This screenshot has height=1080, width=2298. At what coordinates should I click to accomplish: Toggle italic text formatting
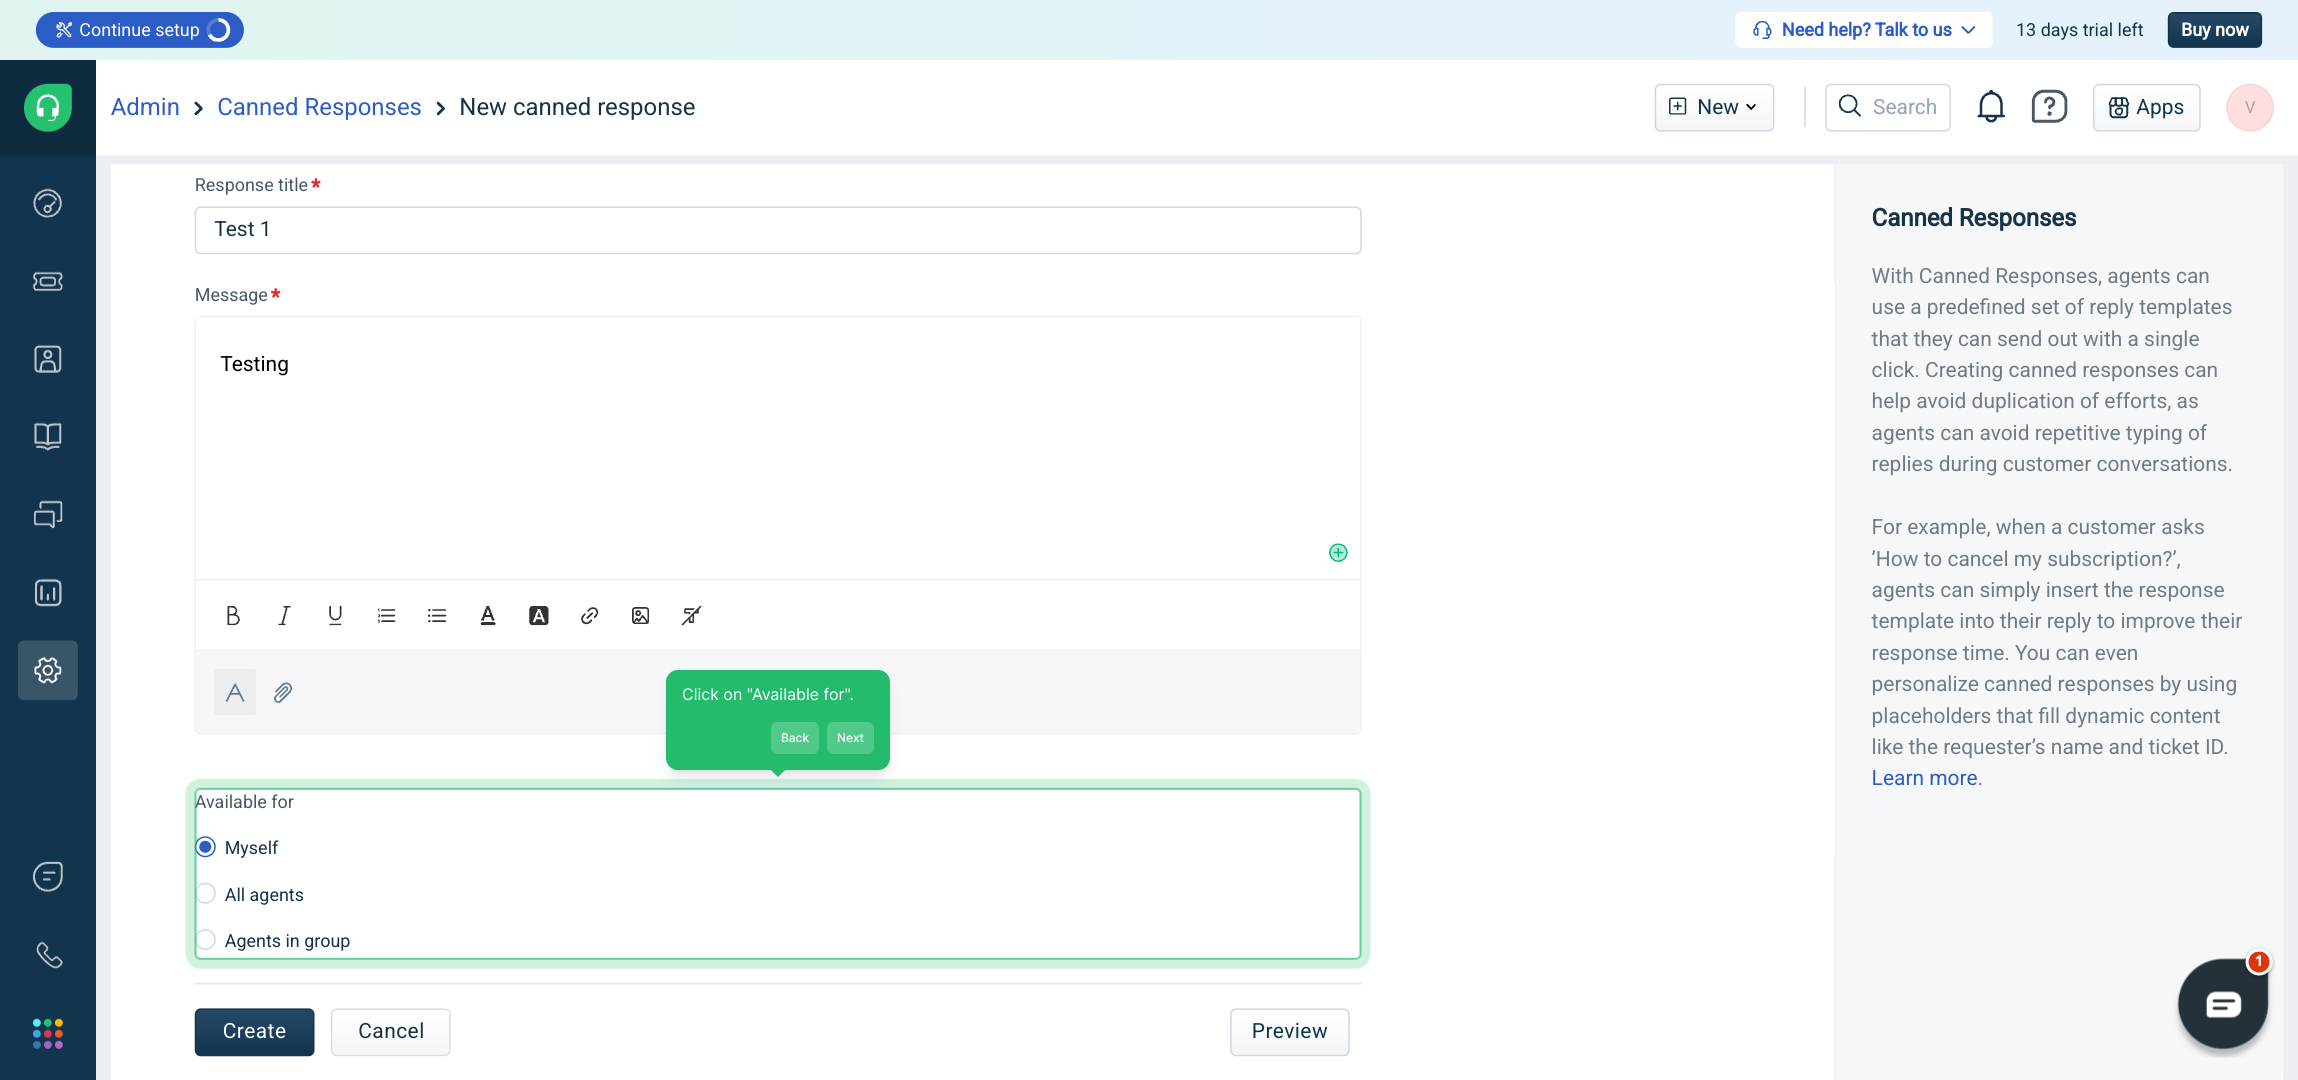[x=284, y=616]
